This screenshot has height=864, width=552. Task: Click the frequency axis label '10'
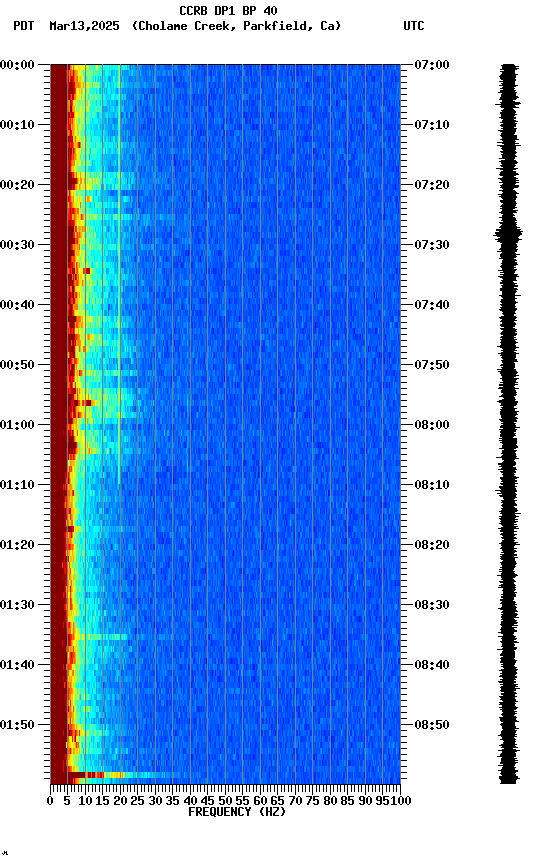tap(85, 801)
